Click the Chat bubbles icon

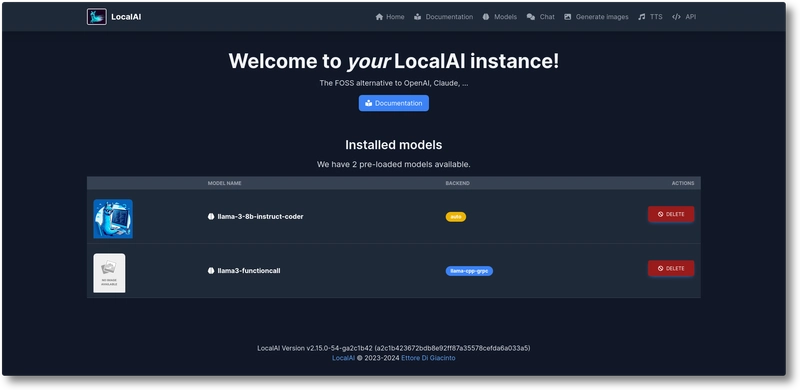(531, 17)
